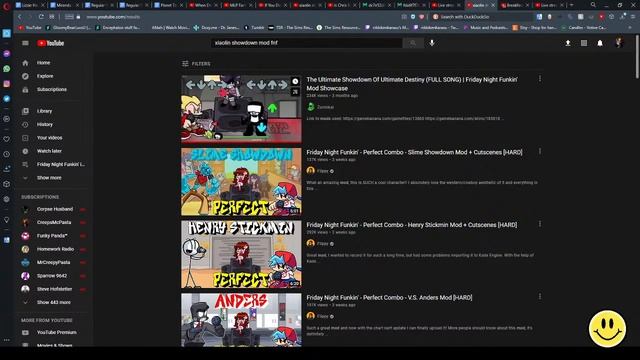The height and width of the screenshot is (360, 640).
Task: Open more options for Anders video
Action: tap(540, 297)
